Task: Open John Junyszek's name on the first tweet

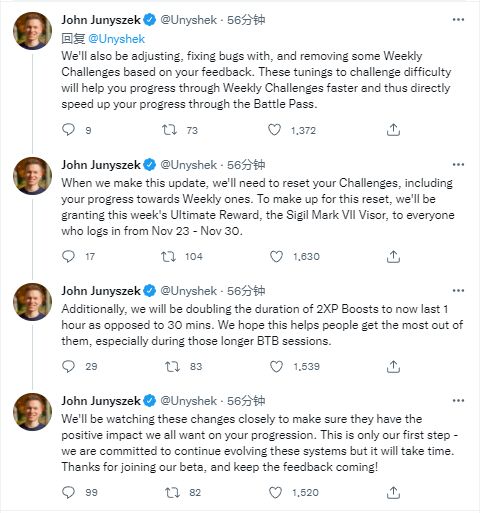Action: 101,20
